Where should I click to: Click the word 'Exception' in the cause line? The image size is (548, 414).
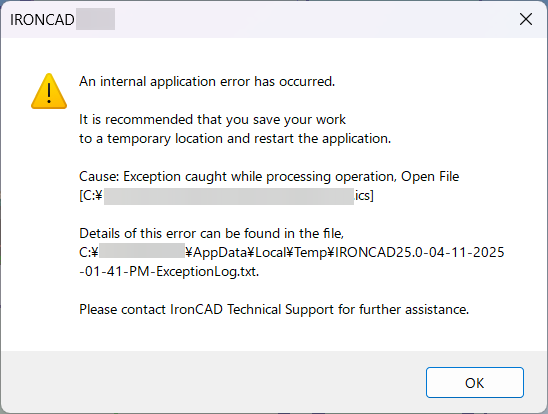pyautogui.click(x=152, y=177)
